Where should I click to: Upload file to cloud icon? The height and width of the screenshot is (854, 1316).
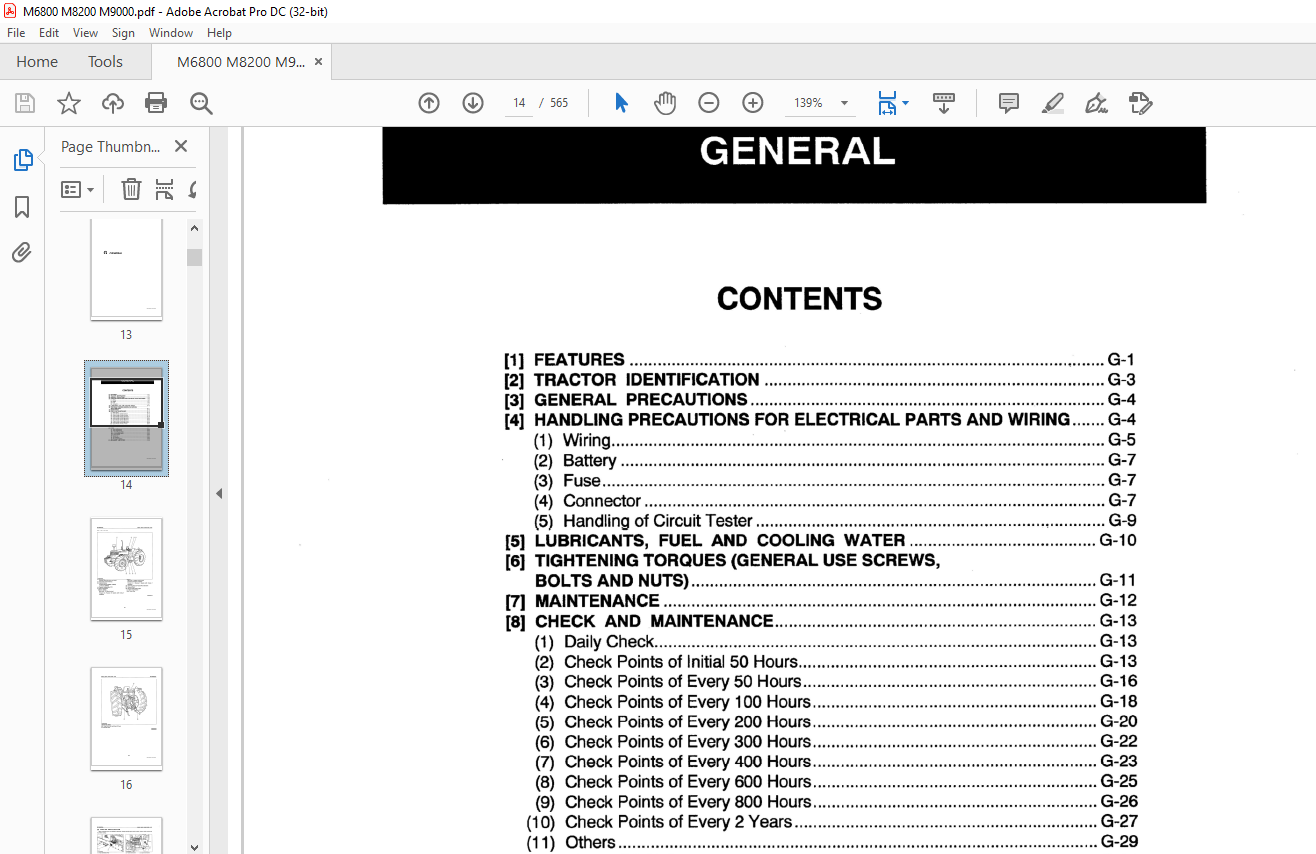coord(113,103)
